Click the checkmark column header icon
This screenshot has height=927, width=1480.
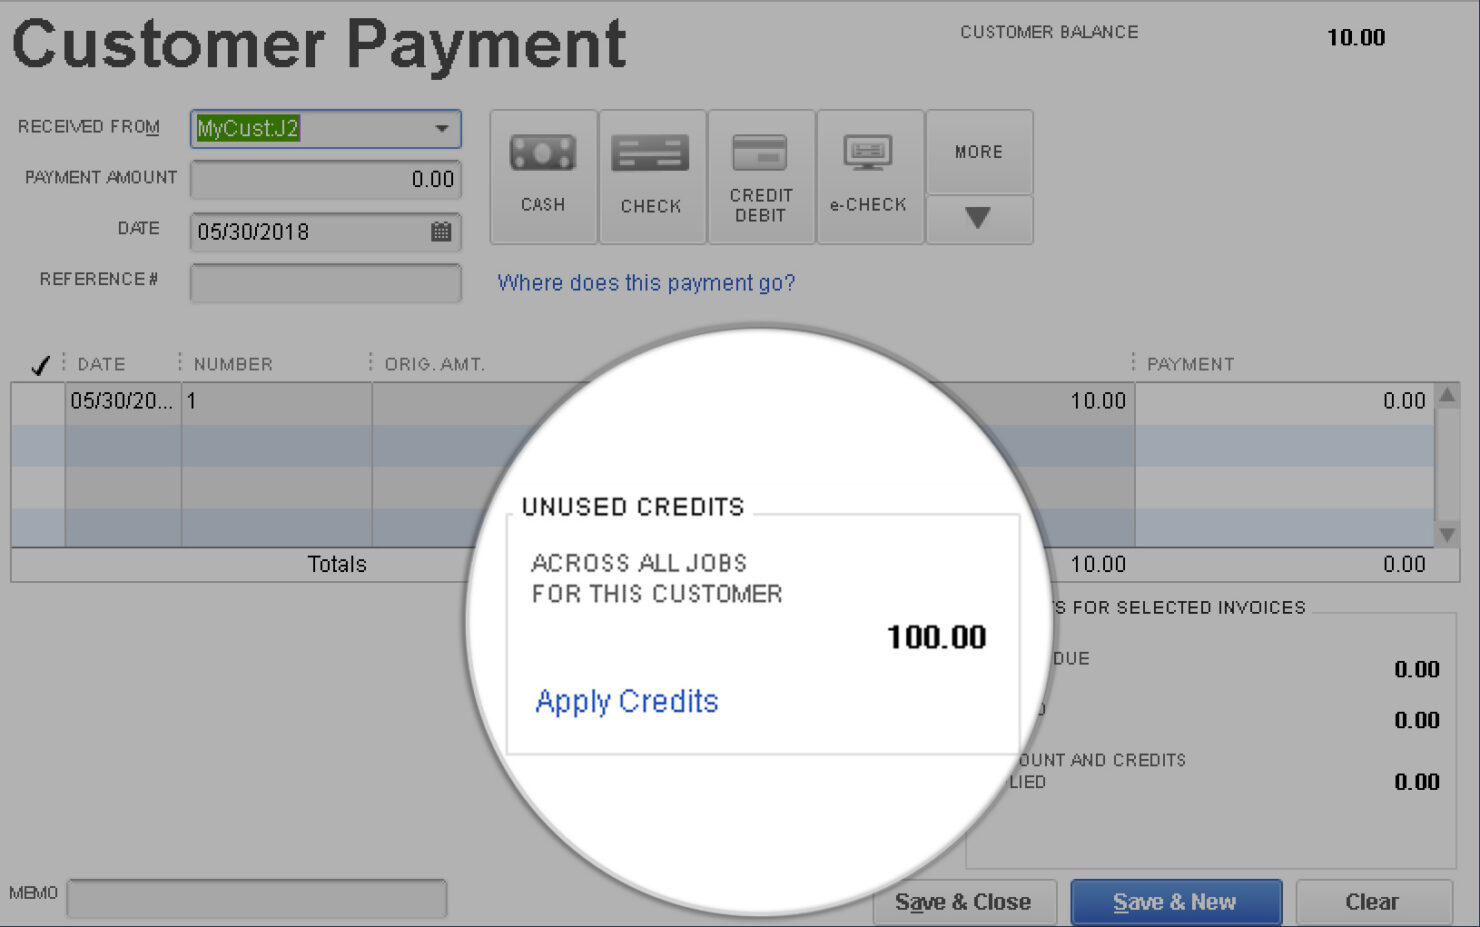pyautogui.click(x=39, y=365)
